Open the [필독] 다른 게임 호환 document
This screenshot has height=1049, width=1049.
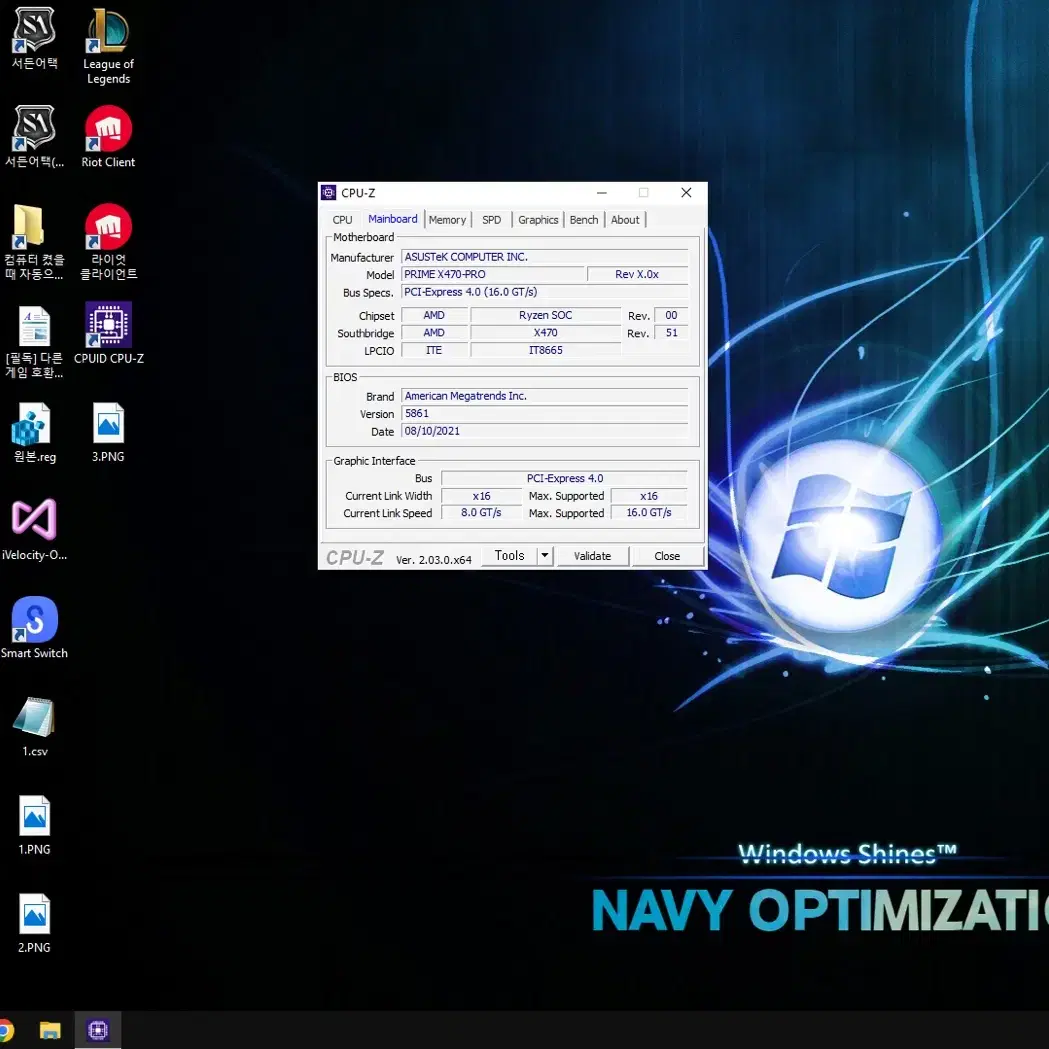[x=34, y=341]
